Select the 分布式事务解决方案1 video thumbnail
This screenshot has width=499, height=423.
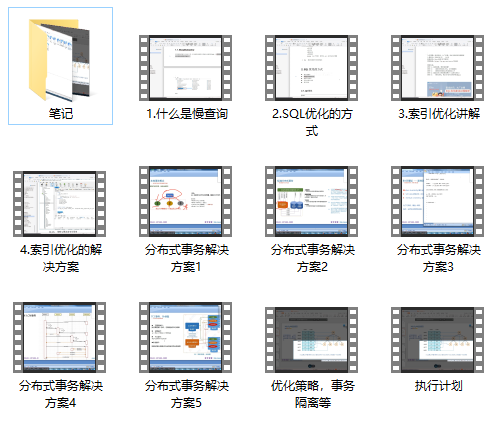pyautogui.click(x=185, y=201)
